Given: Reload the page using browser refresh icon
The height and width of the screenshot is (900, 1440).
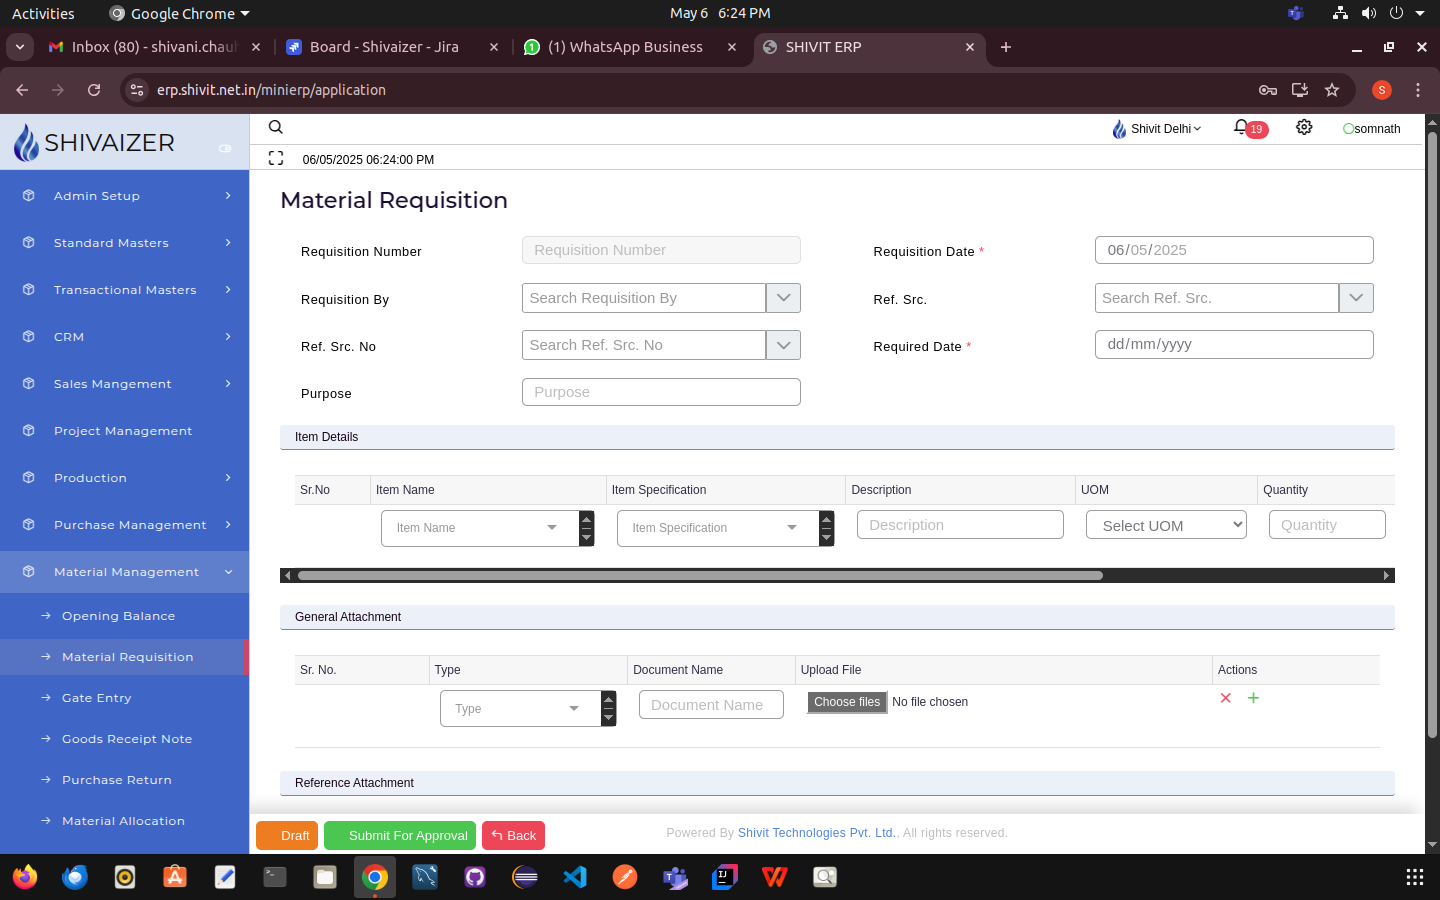Looking at the screenshot, I should (x=94, y=90).
